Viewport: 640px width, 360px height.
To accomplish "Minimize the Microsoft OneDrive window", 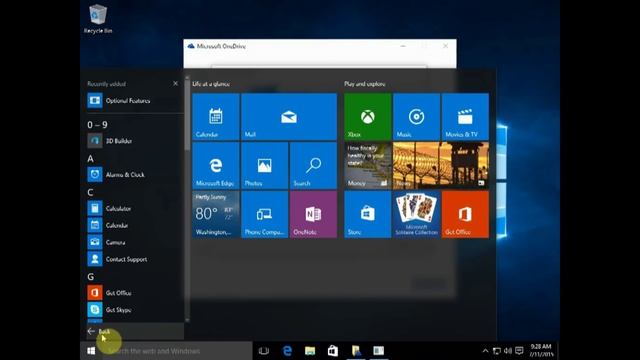I will pyautogui.click(x=403, y=46).
